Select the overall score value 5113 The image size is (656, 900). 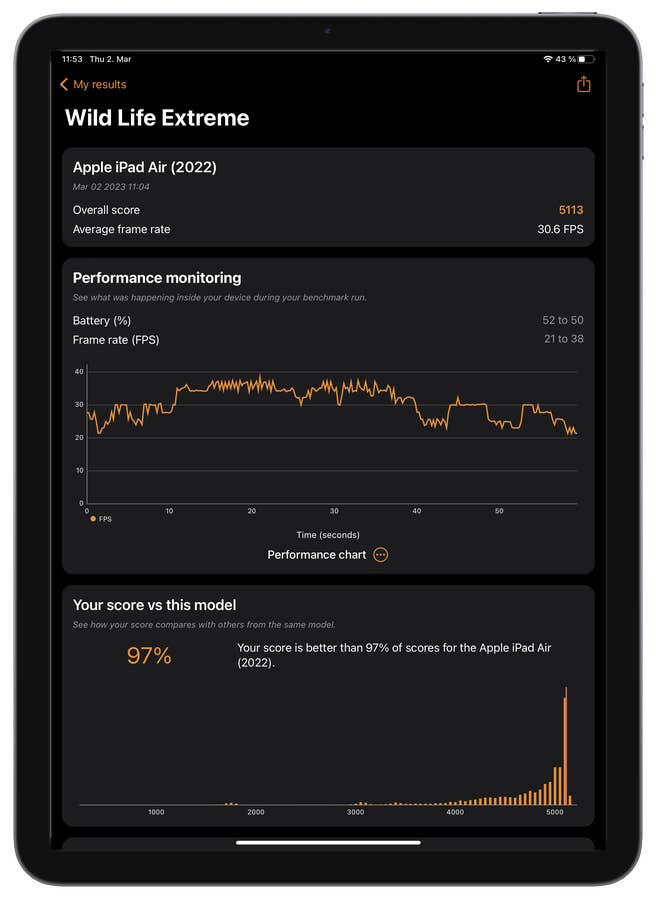click(570, 210)
